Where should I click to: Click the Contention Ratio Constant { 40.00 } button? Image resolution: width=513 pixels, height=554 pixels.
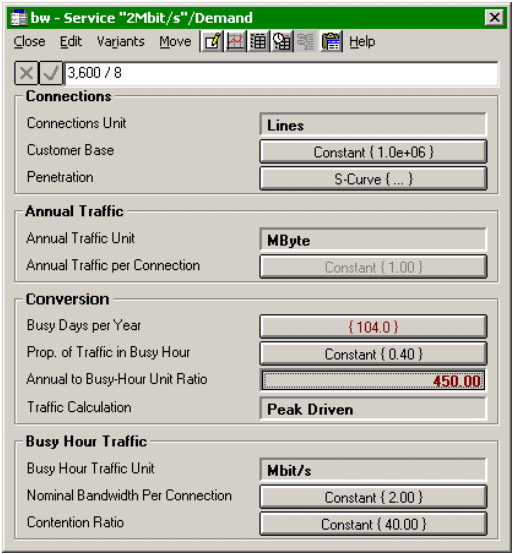coord(373,524)
